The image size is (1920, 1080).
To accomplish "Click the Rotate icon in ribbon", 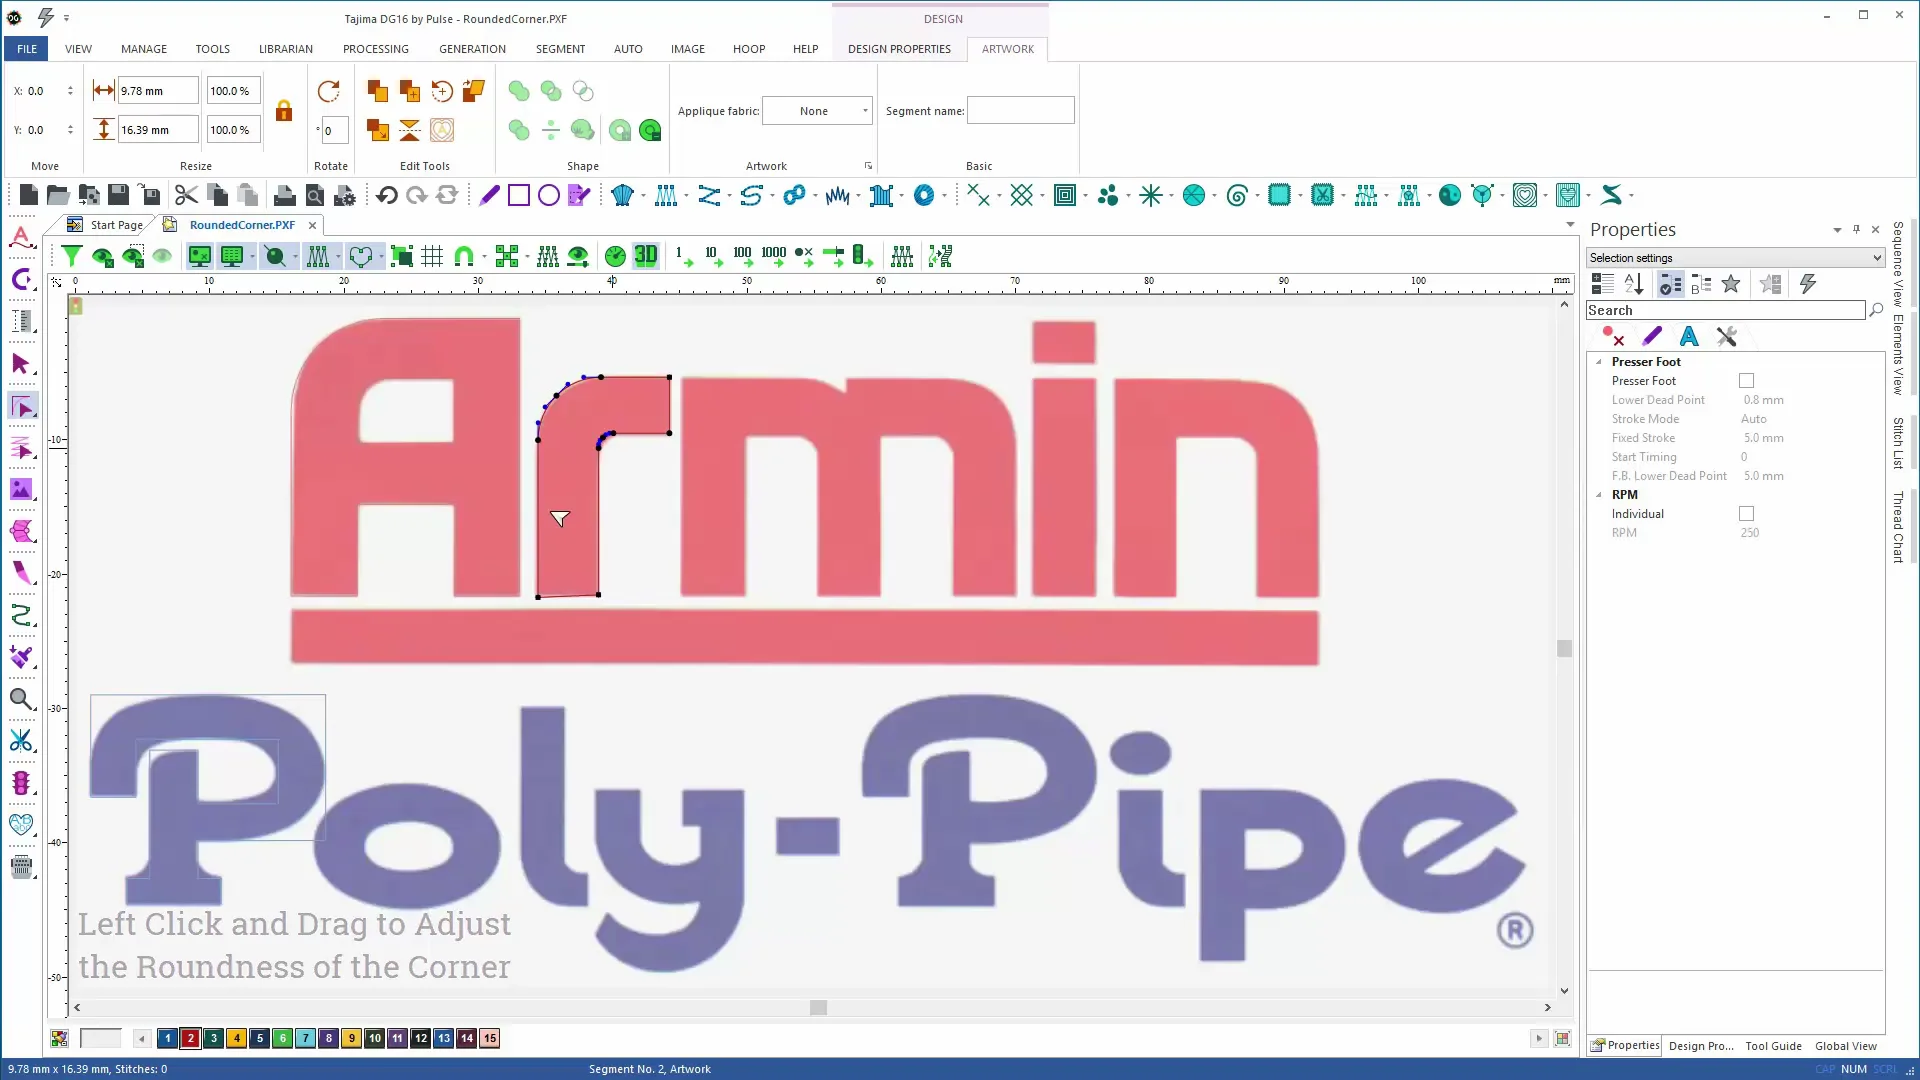I will [328, 92].
